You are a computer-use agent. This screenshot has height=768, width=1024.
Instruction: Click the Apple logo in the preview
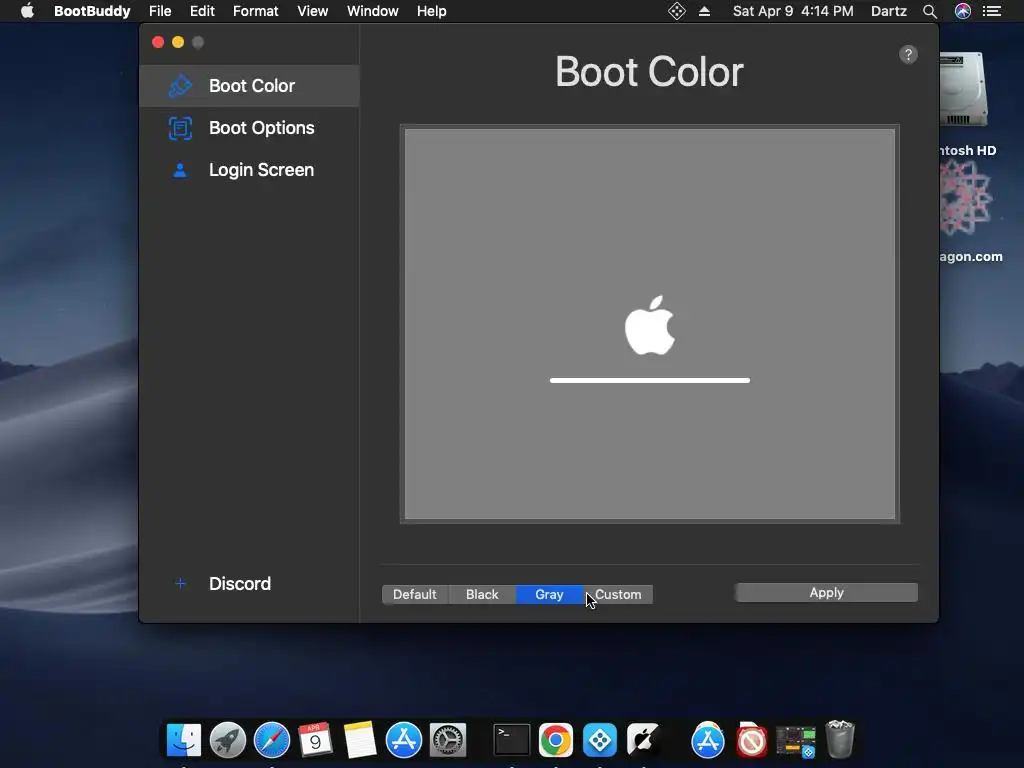pyautogui.click(x=650, y=325)
